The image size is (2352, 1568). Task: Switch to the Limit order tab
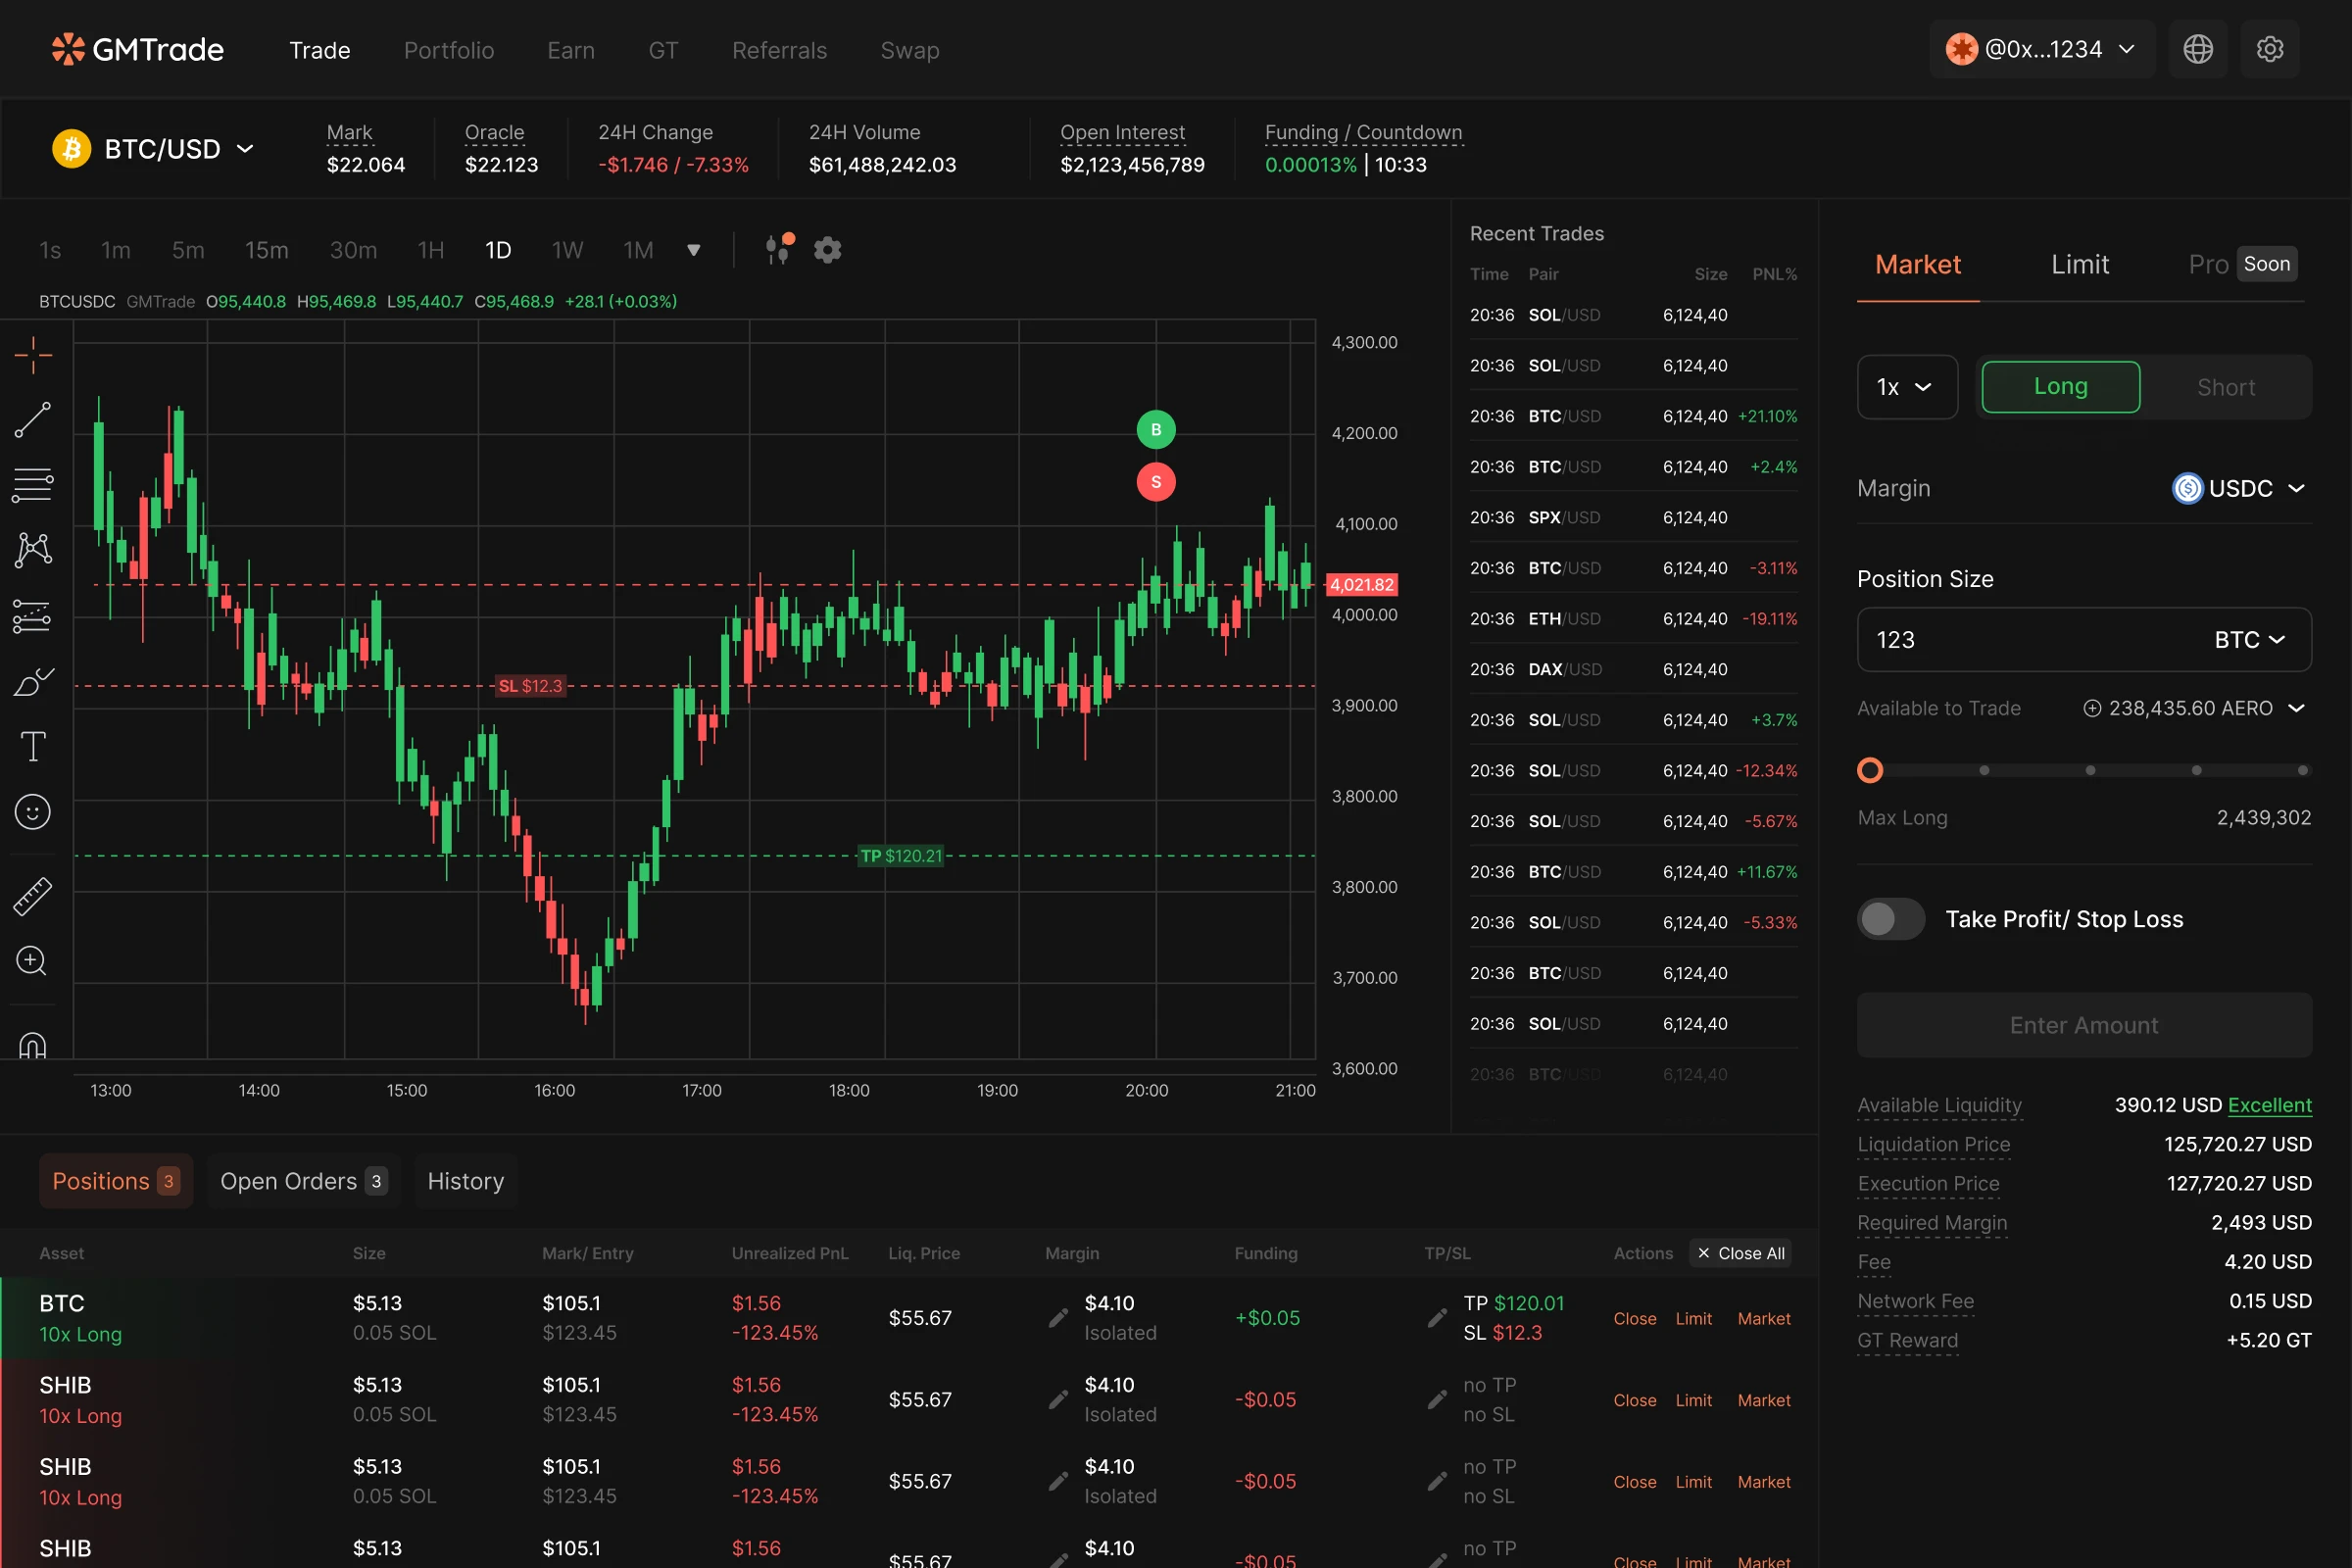tap(2080, 264)
